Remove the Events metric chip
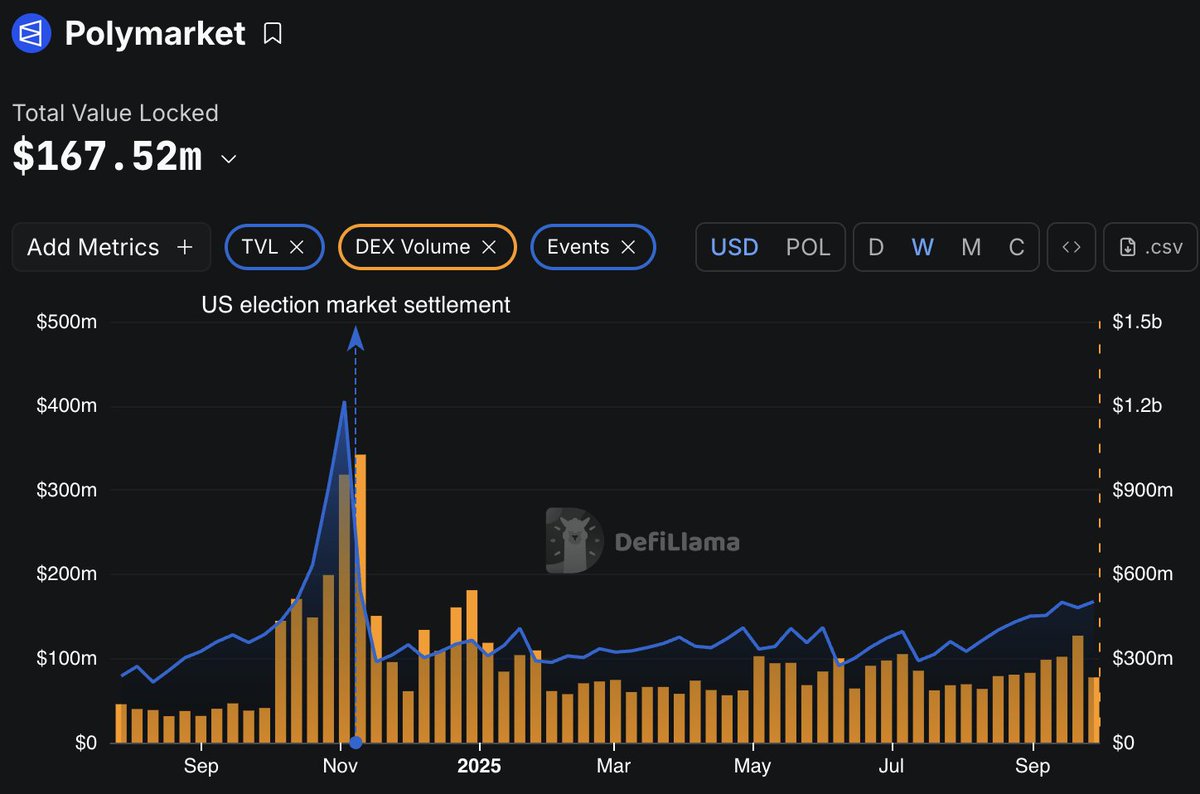 628,247
